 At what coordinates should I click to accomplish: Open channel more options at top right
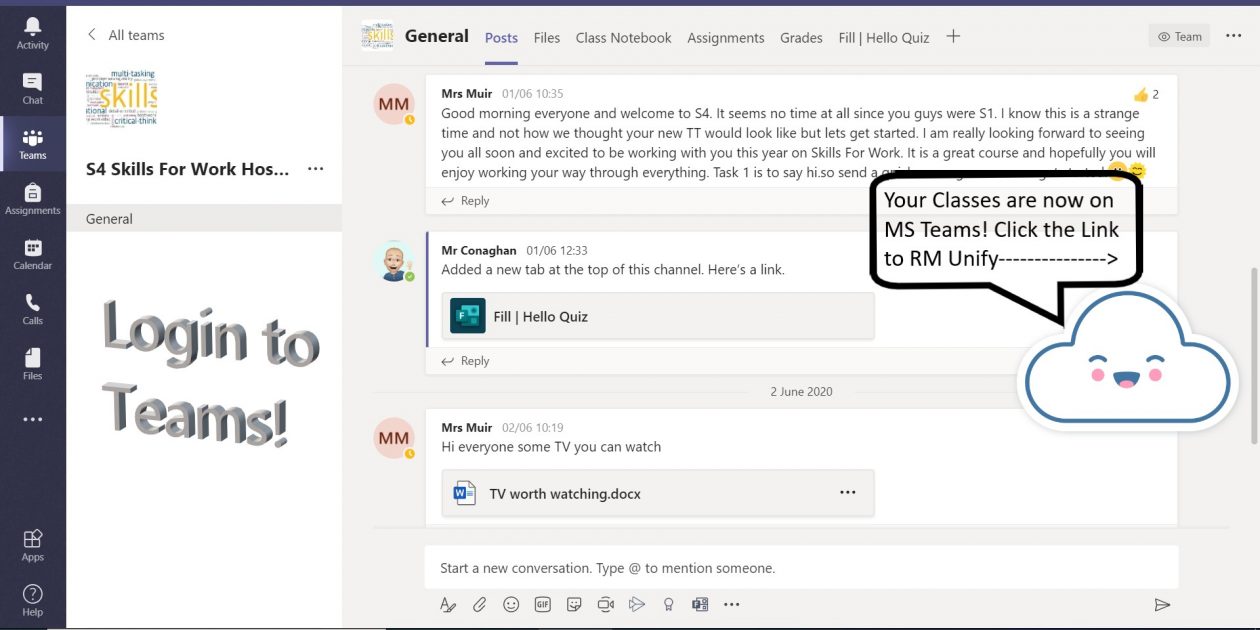1233,36
